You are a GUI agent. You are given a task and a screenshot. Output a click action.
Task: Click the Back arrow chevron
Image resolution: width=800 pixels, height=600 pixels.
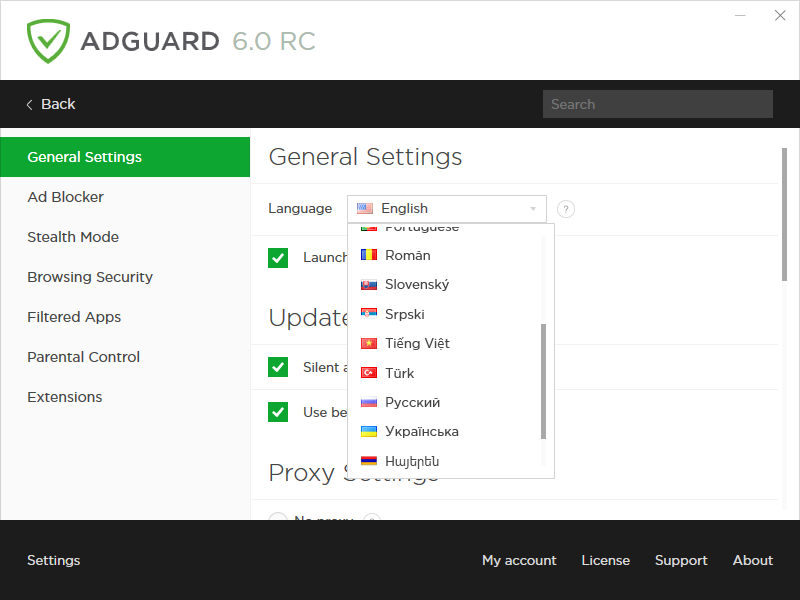tap(30, 105)
